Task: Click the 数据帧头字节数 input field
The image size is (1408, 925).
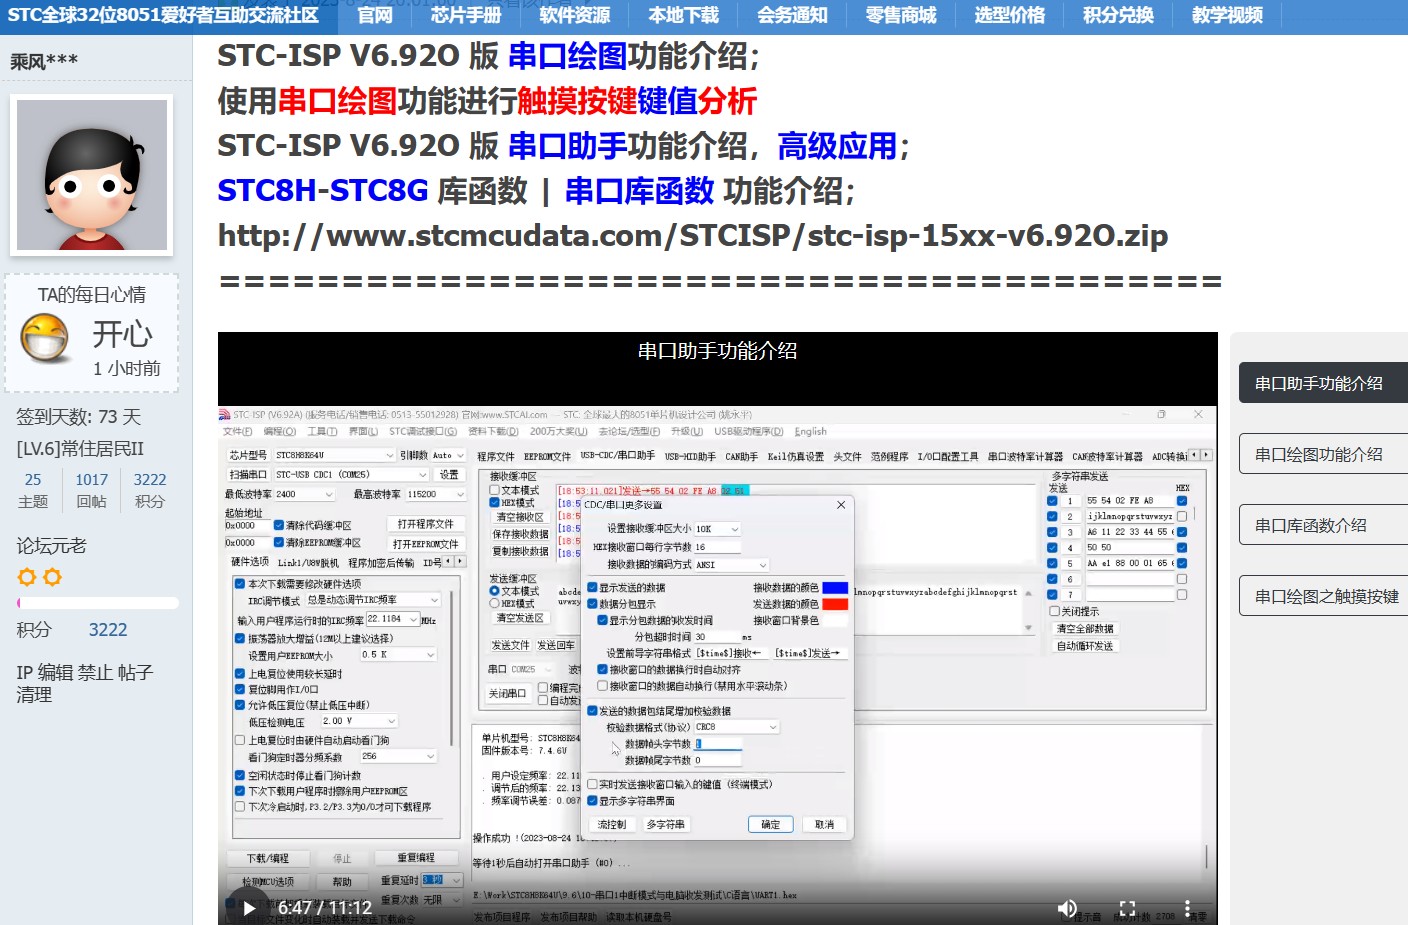Action: [x=718, y=744]
